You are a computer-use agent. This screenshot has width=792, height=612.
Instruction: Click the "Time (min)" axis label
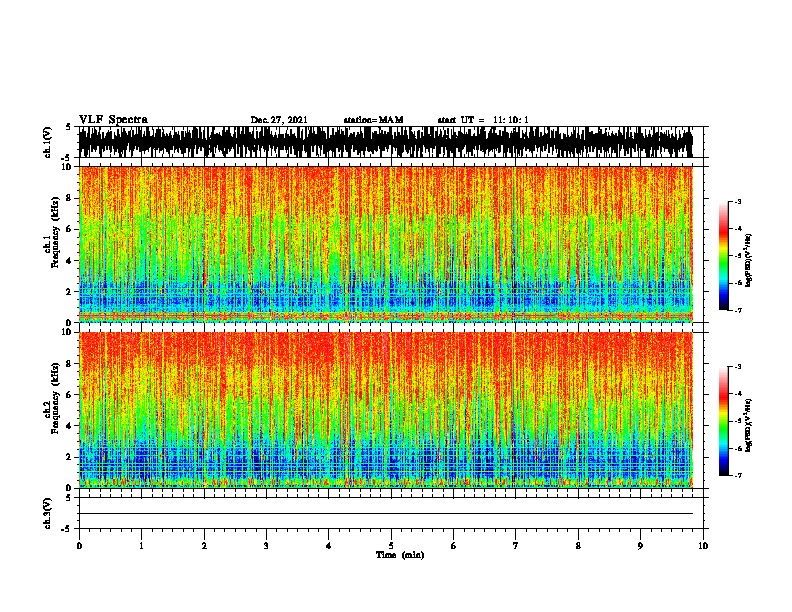[x=400, y=555]
